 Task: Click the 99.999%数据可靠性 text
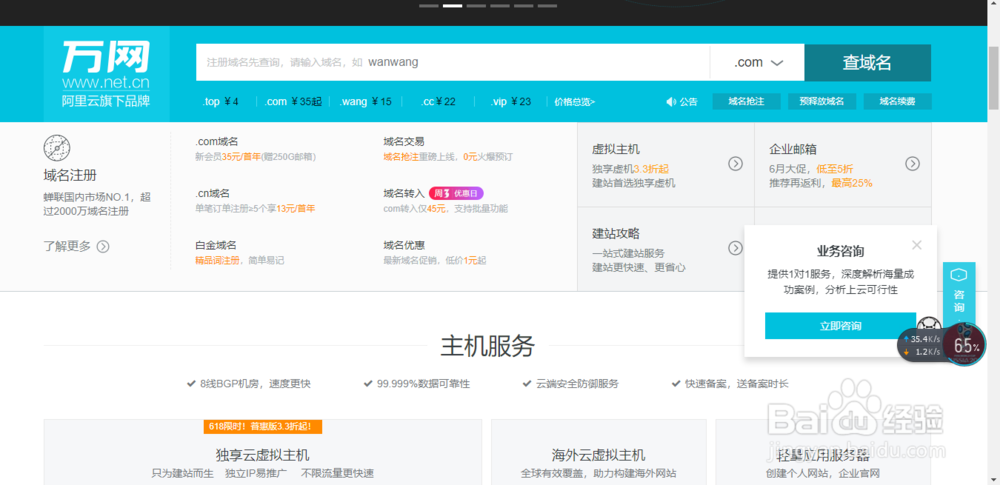pos(423,384)
